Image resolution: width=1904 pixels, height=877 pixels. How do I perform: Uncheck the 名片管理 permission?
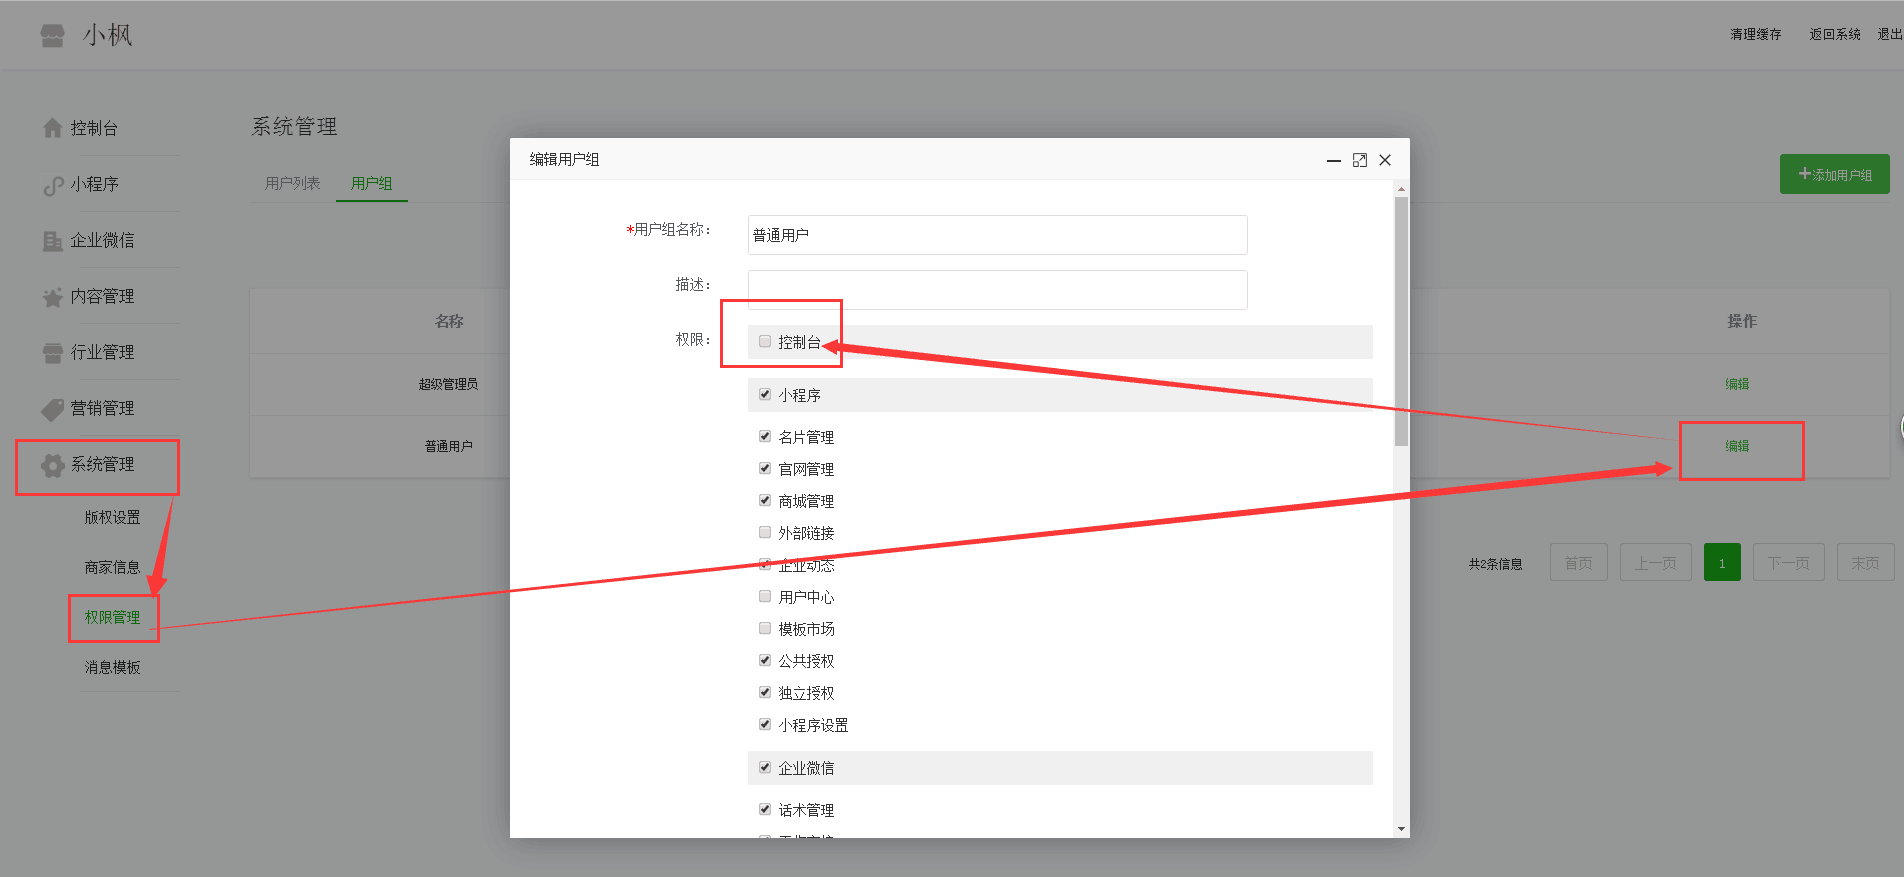pyautogui.click(x=765, y=437)
